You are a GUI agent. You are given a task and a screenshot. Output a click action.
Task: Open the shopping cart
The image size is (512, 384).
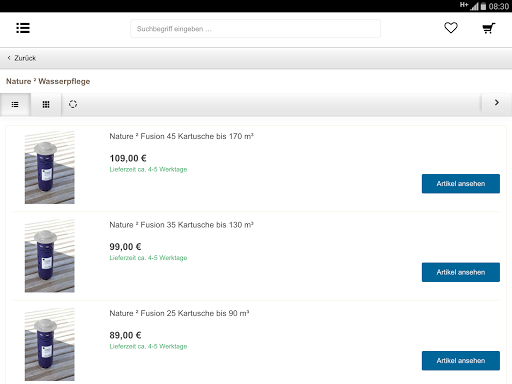[x=489, y=28]
